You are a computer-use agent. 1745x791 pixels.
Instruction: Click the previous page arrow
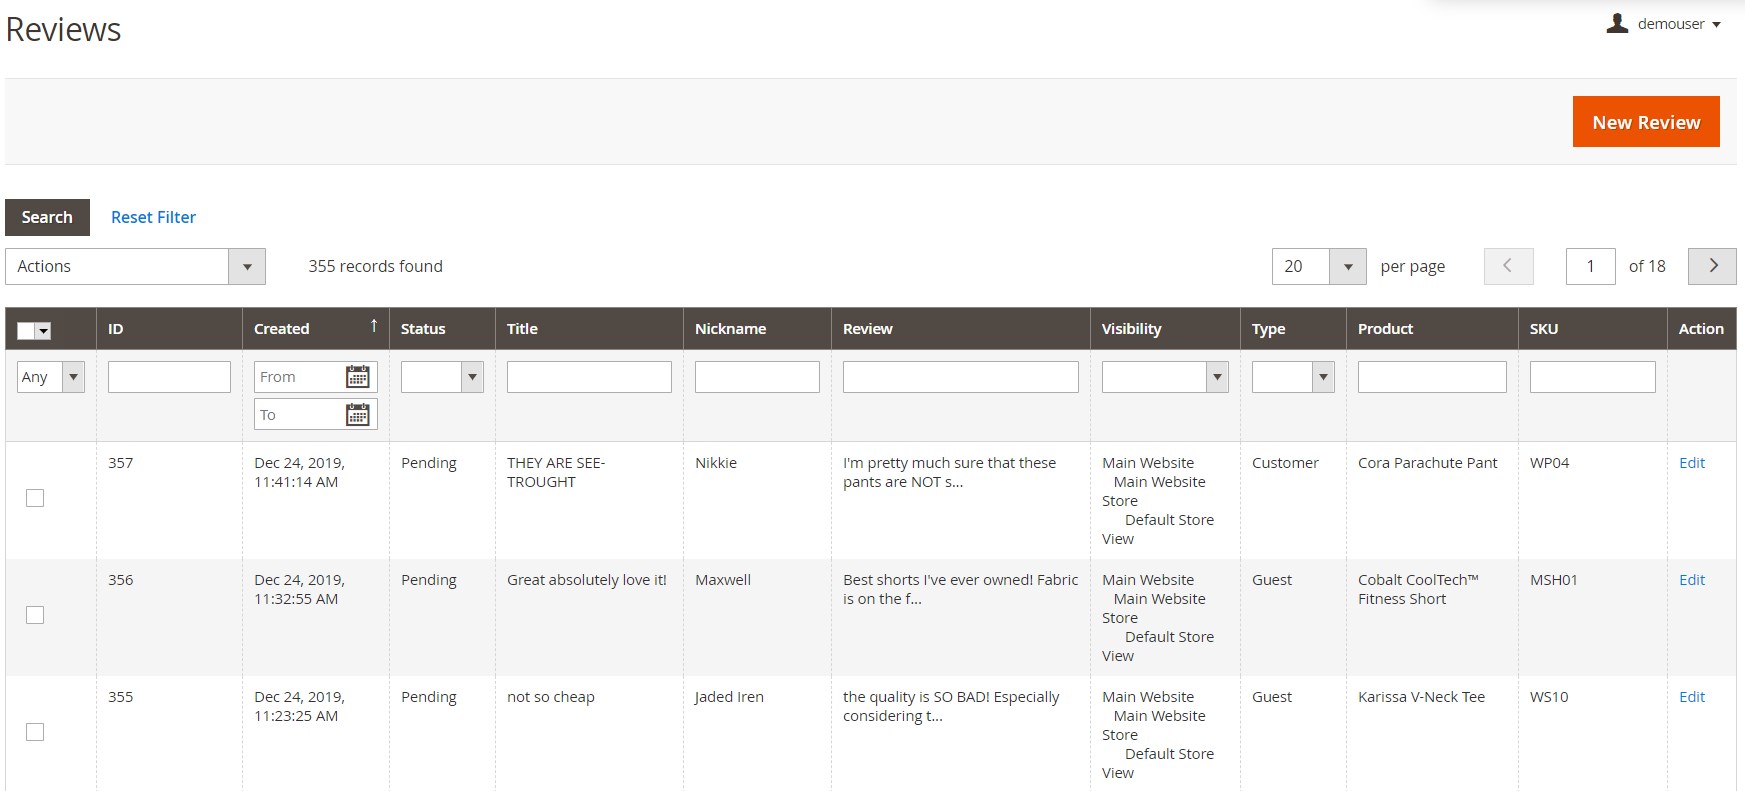tap(1508, 266)
